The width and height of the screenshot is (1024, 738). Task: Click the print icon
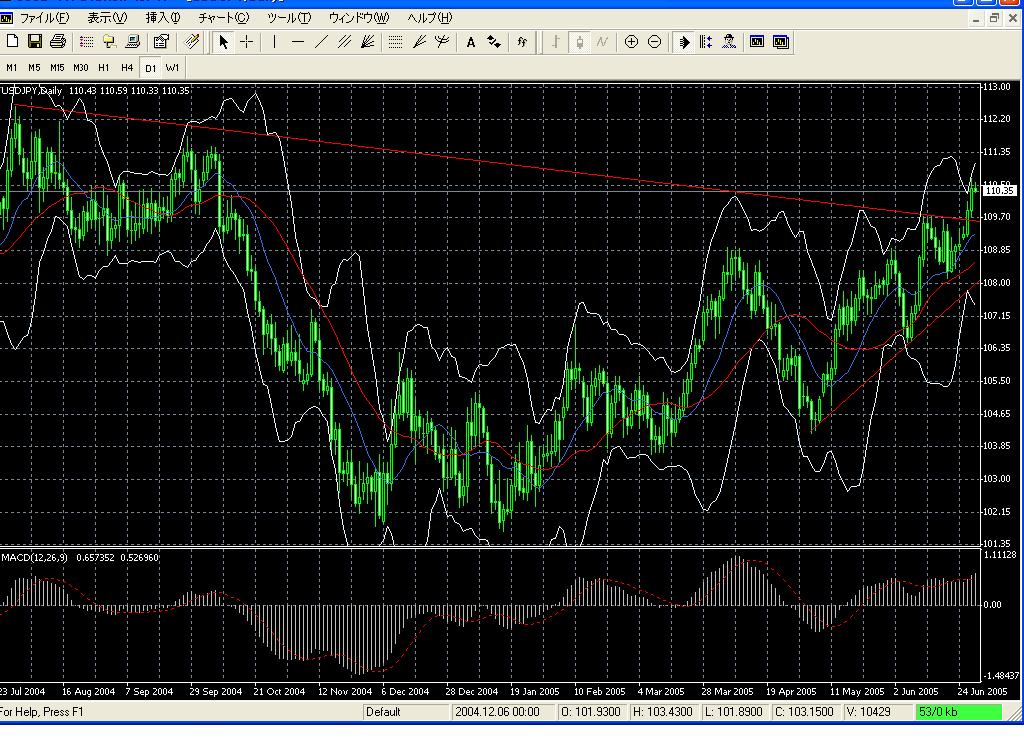pyautogui.click(x=57, y=41)
